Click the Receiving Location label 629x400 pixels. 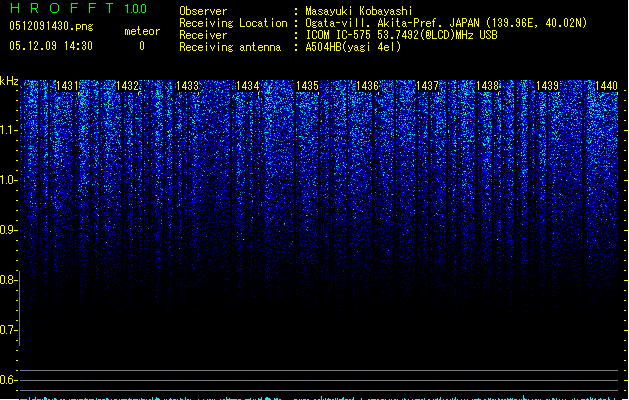(233, 23)
